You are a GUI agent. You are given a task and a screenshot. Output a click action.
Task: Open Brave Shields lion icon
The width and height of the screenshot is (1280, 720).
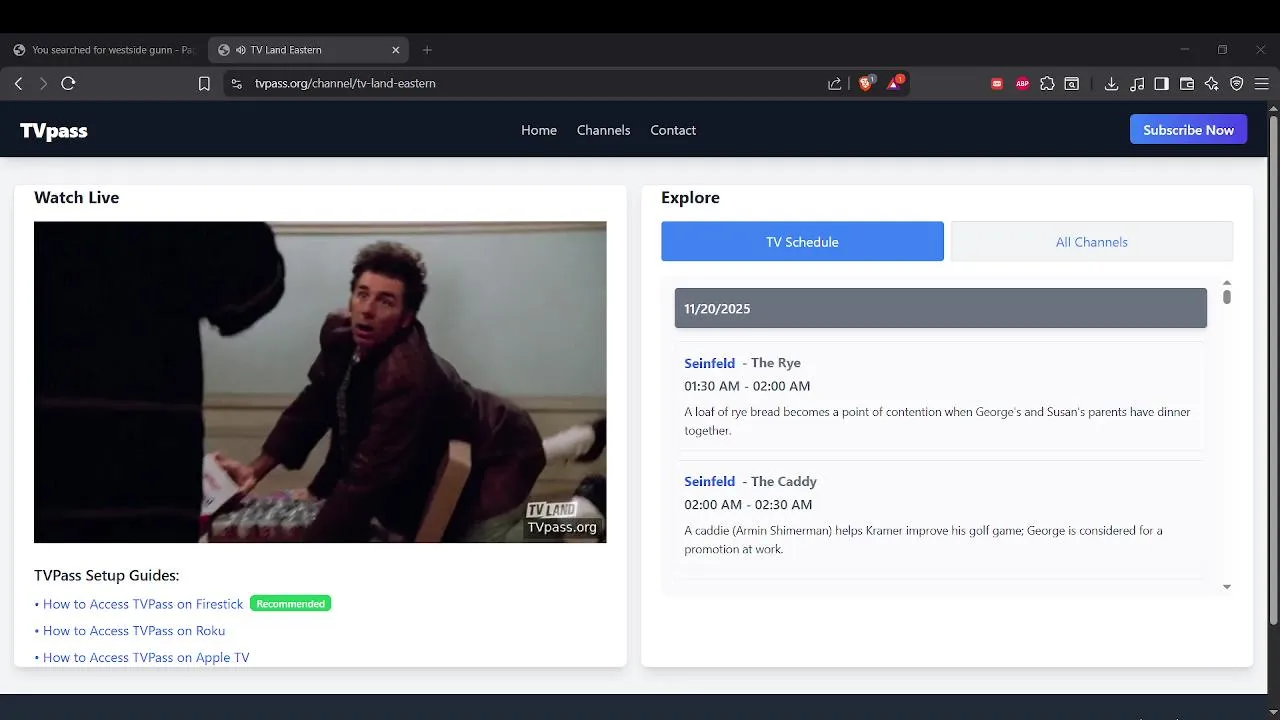(866, 83)
